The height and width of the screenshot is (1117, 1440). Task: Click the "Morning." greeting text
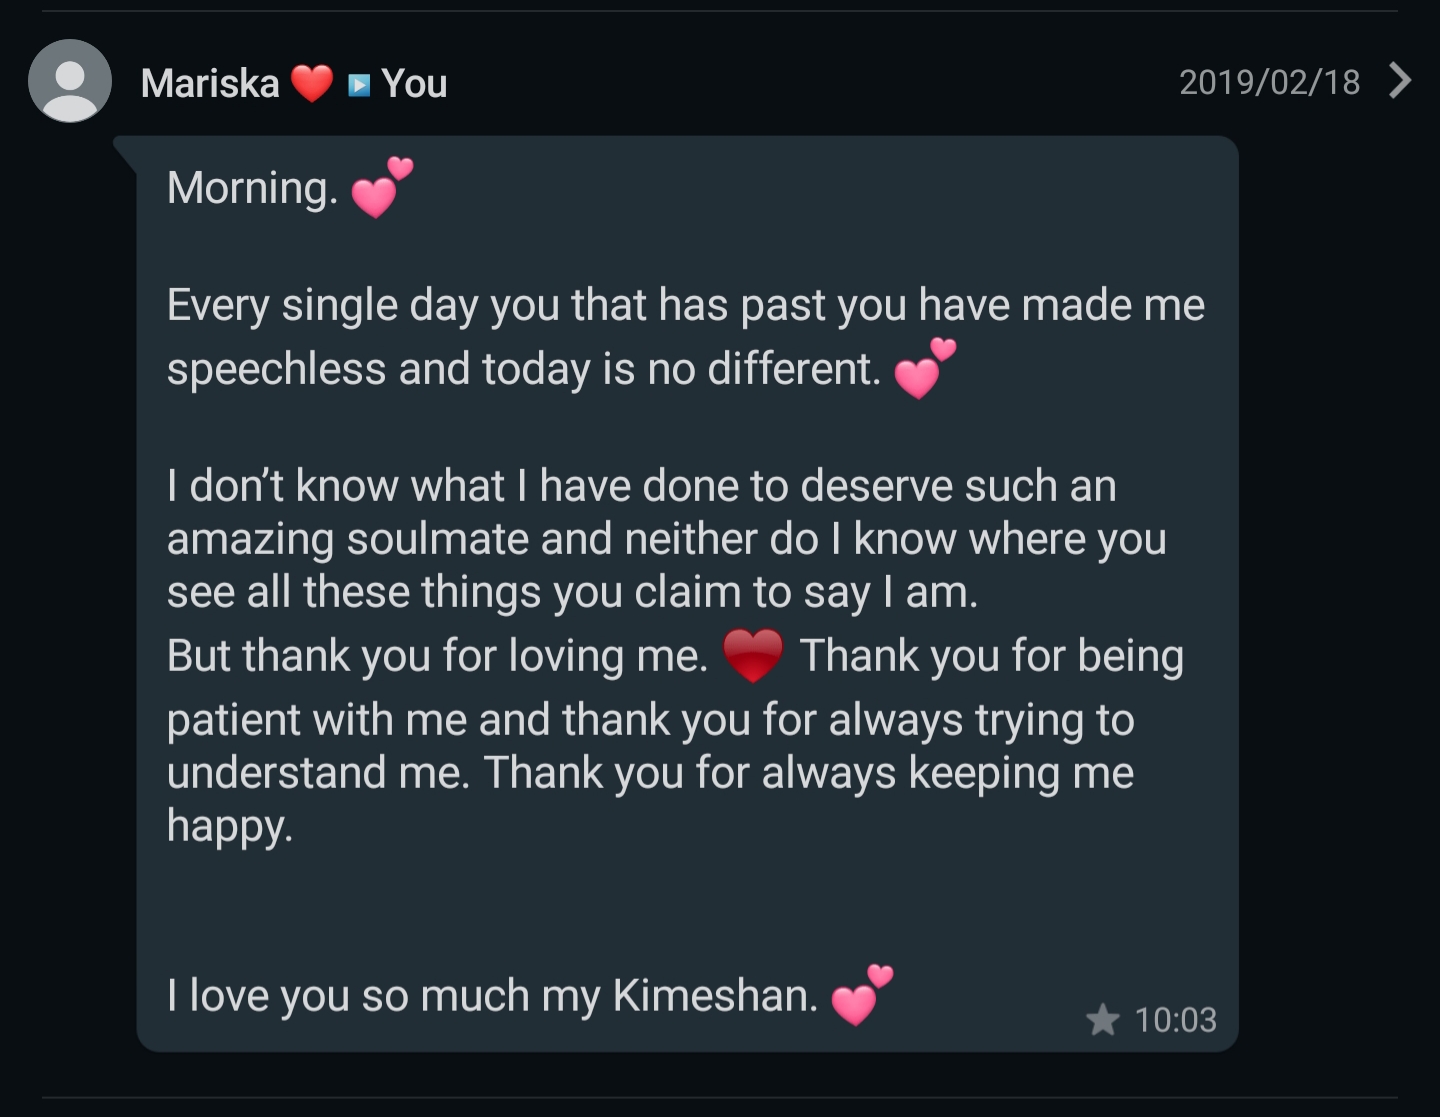click(252, 188)
